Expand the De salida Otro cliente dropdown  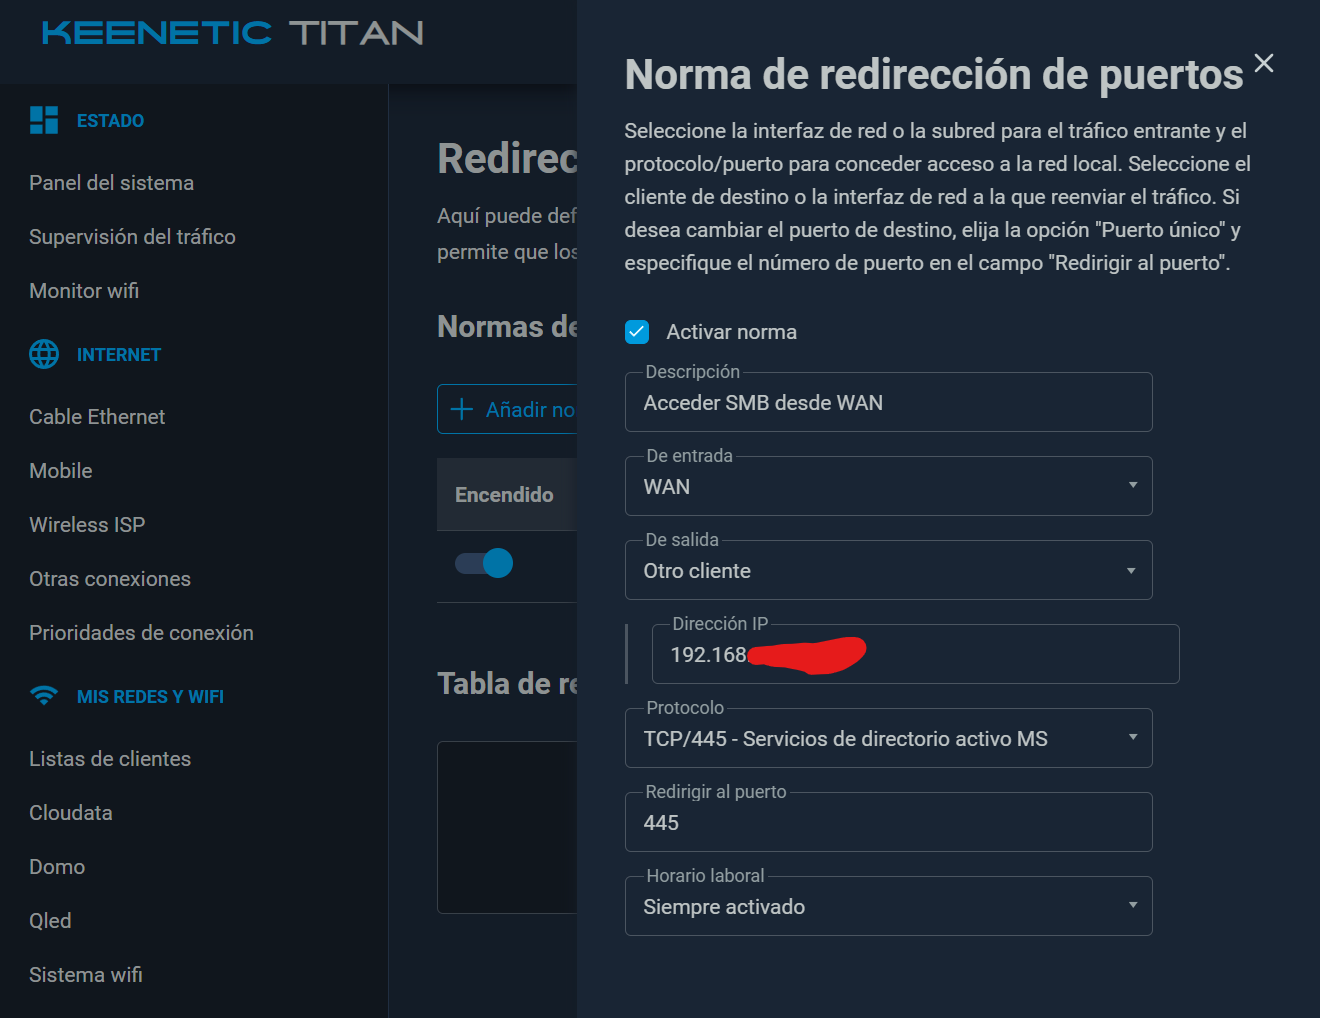[888, 570]
